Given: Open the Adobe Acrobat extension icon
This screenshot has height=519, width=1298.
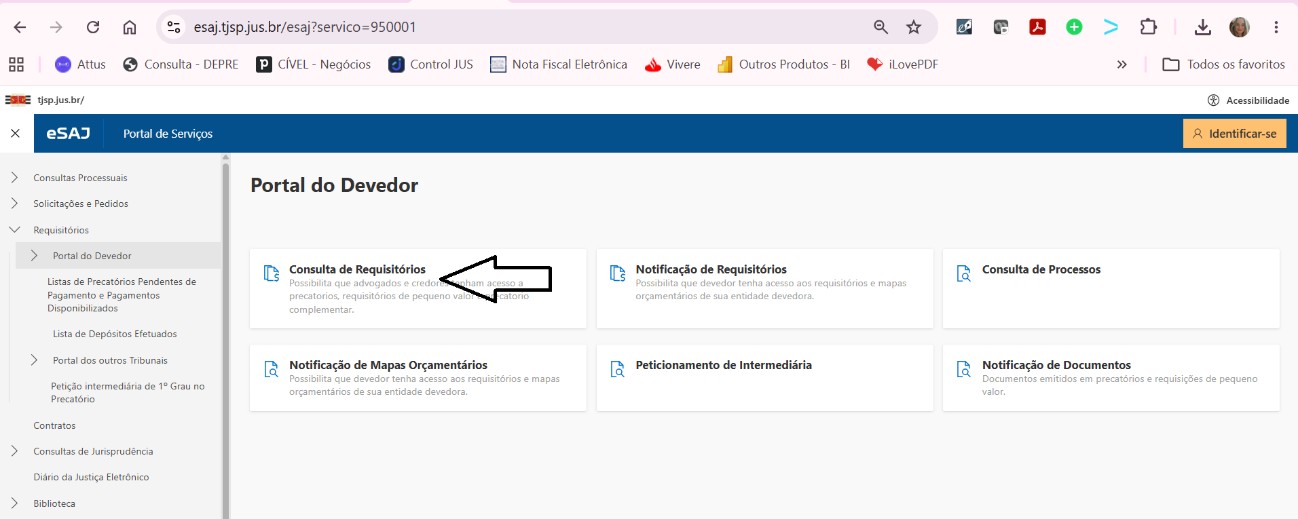Looking at the screenshot, I should 1038,27.
